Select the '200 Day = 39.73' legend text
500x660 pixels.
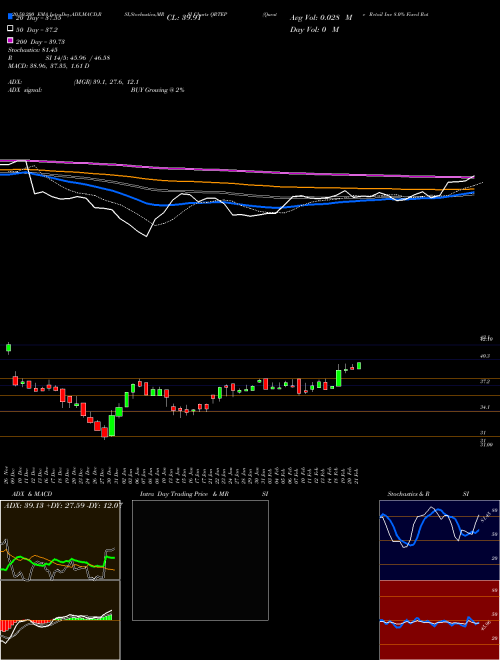coord(40,42)
